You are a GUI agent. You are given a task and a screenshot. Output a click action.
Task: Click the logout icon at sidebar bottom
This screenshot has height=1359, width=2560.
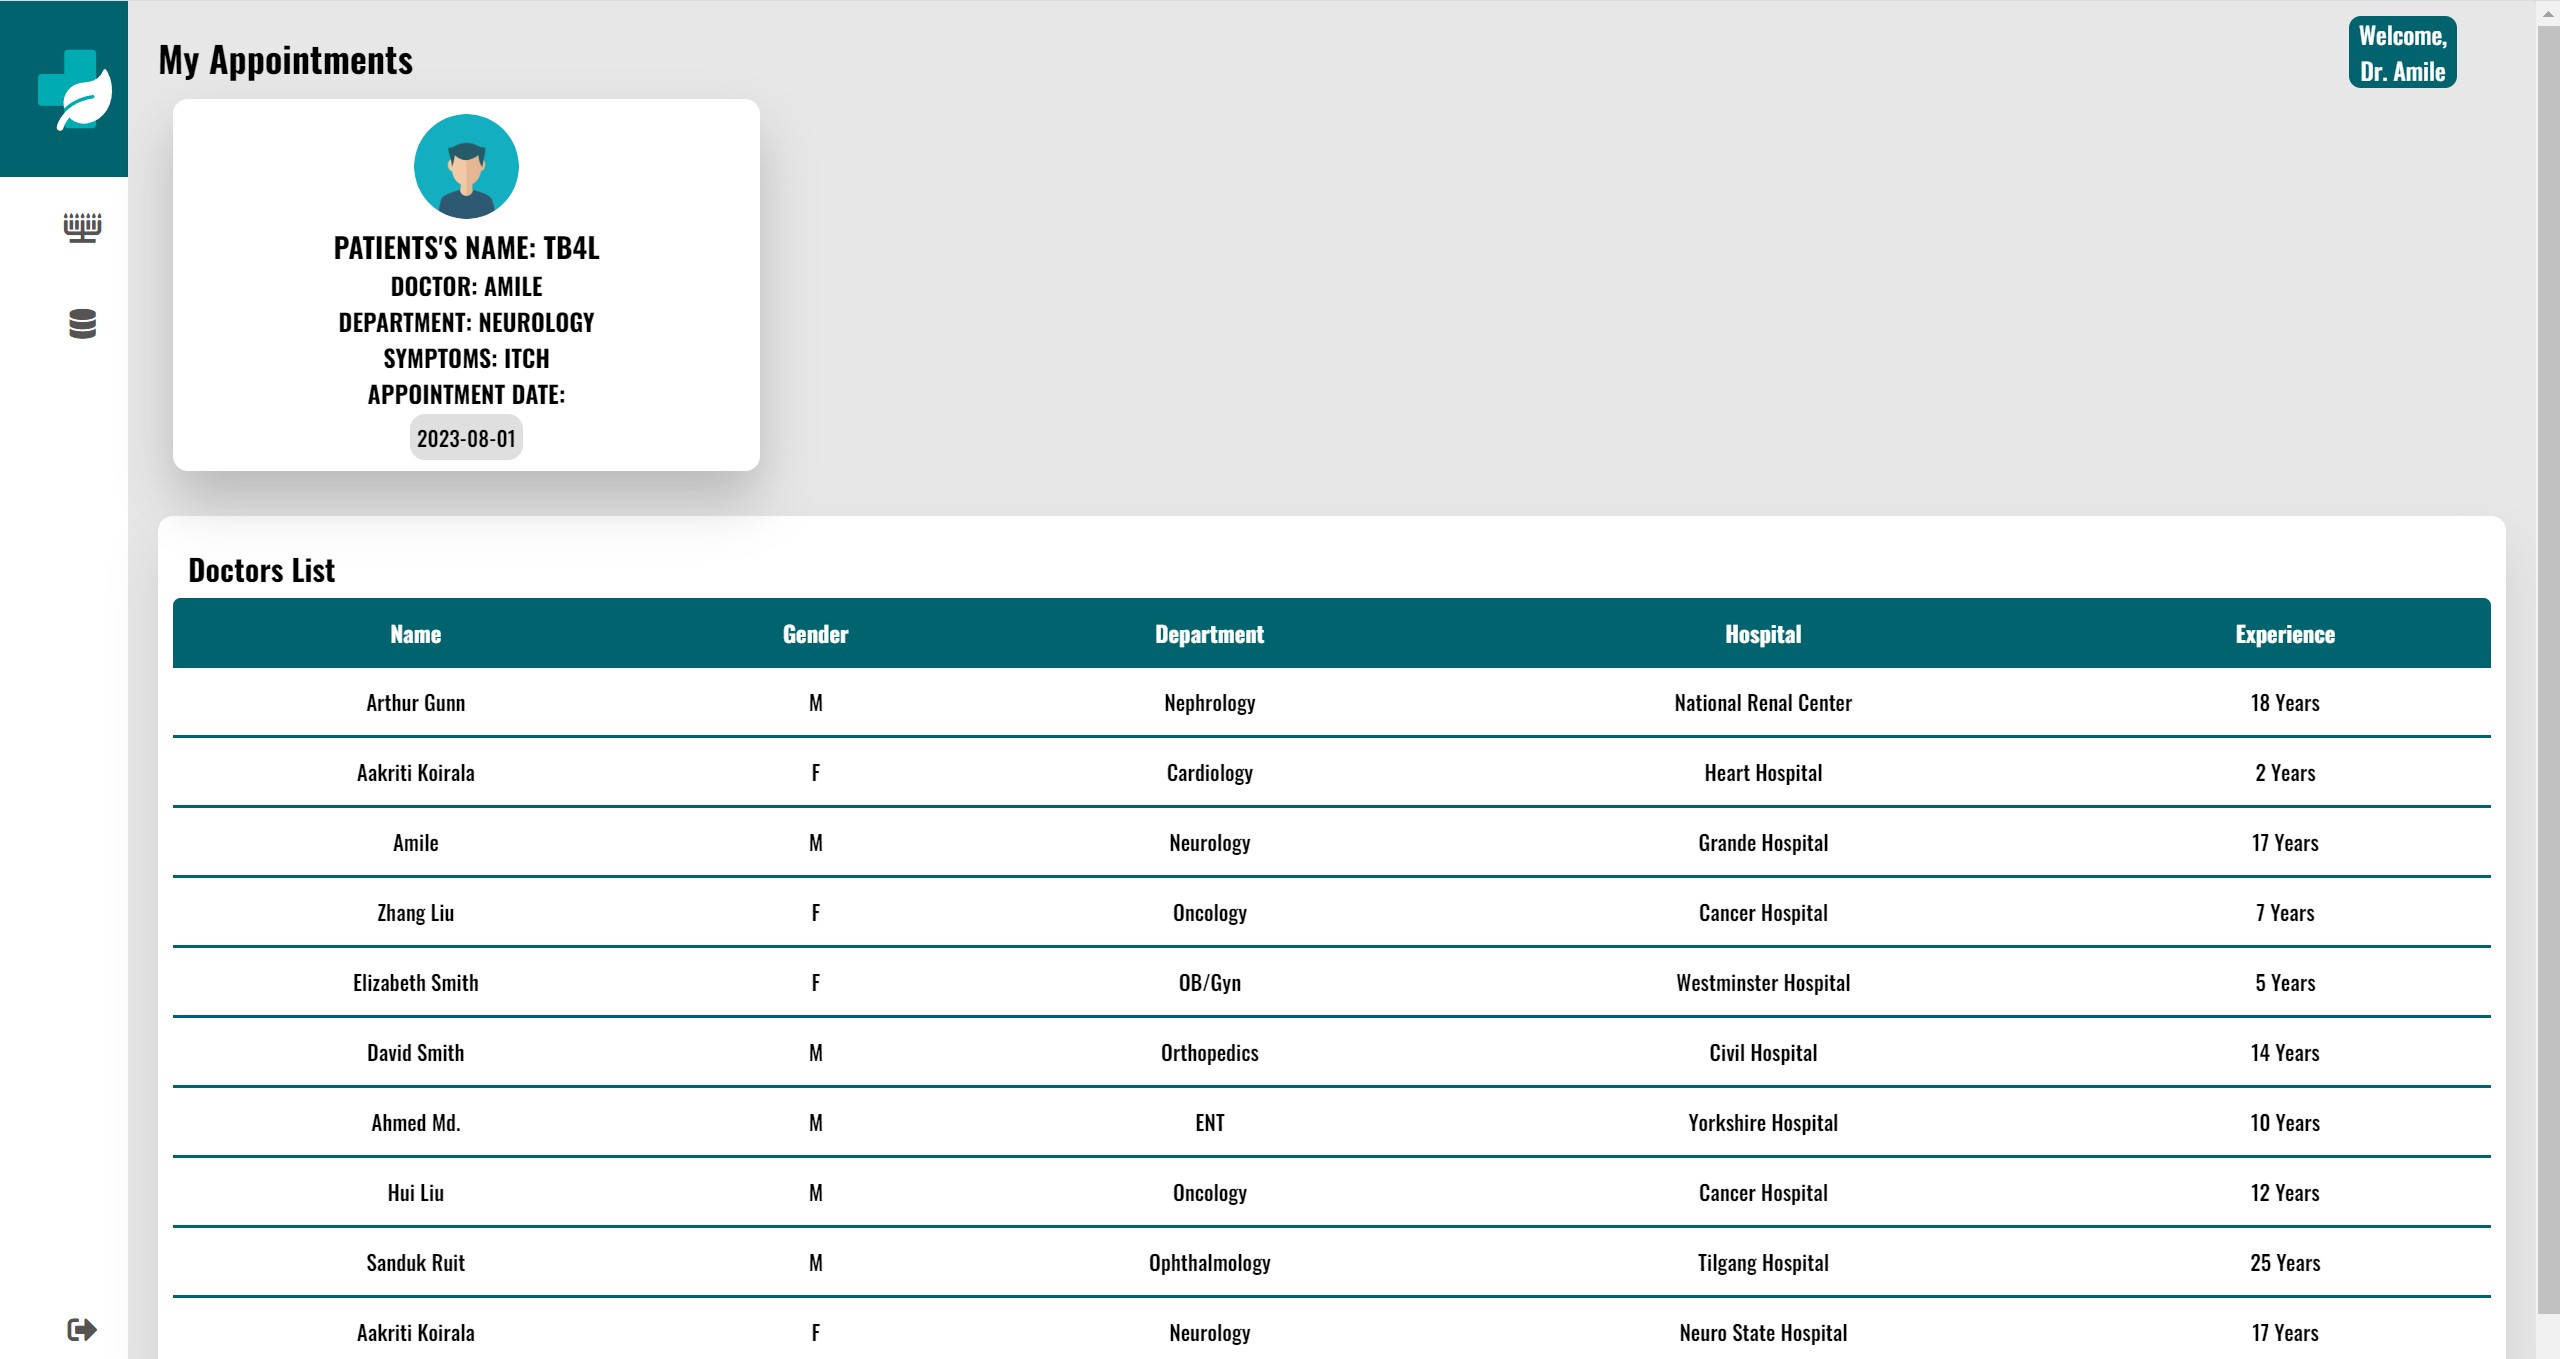81,1329
